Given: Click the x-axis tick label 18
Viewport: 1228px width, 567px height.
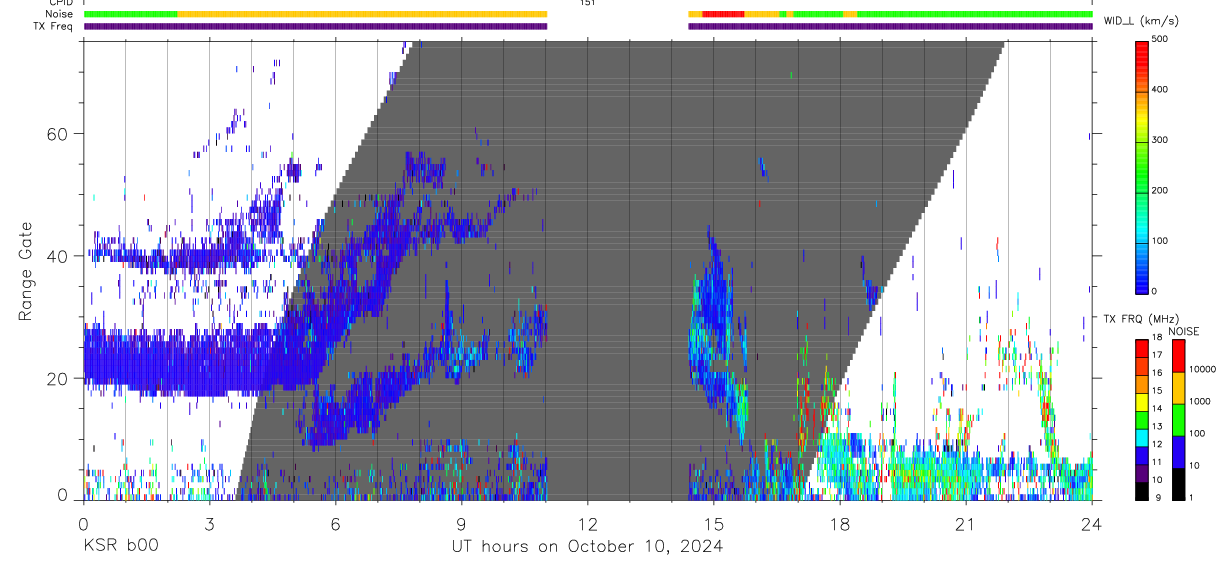Looking at the screenshot, I should click(839, 524).
